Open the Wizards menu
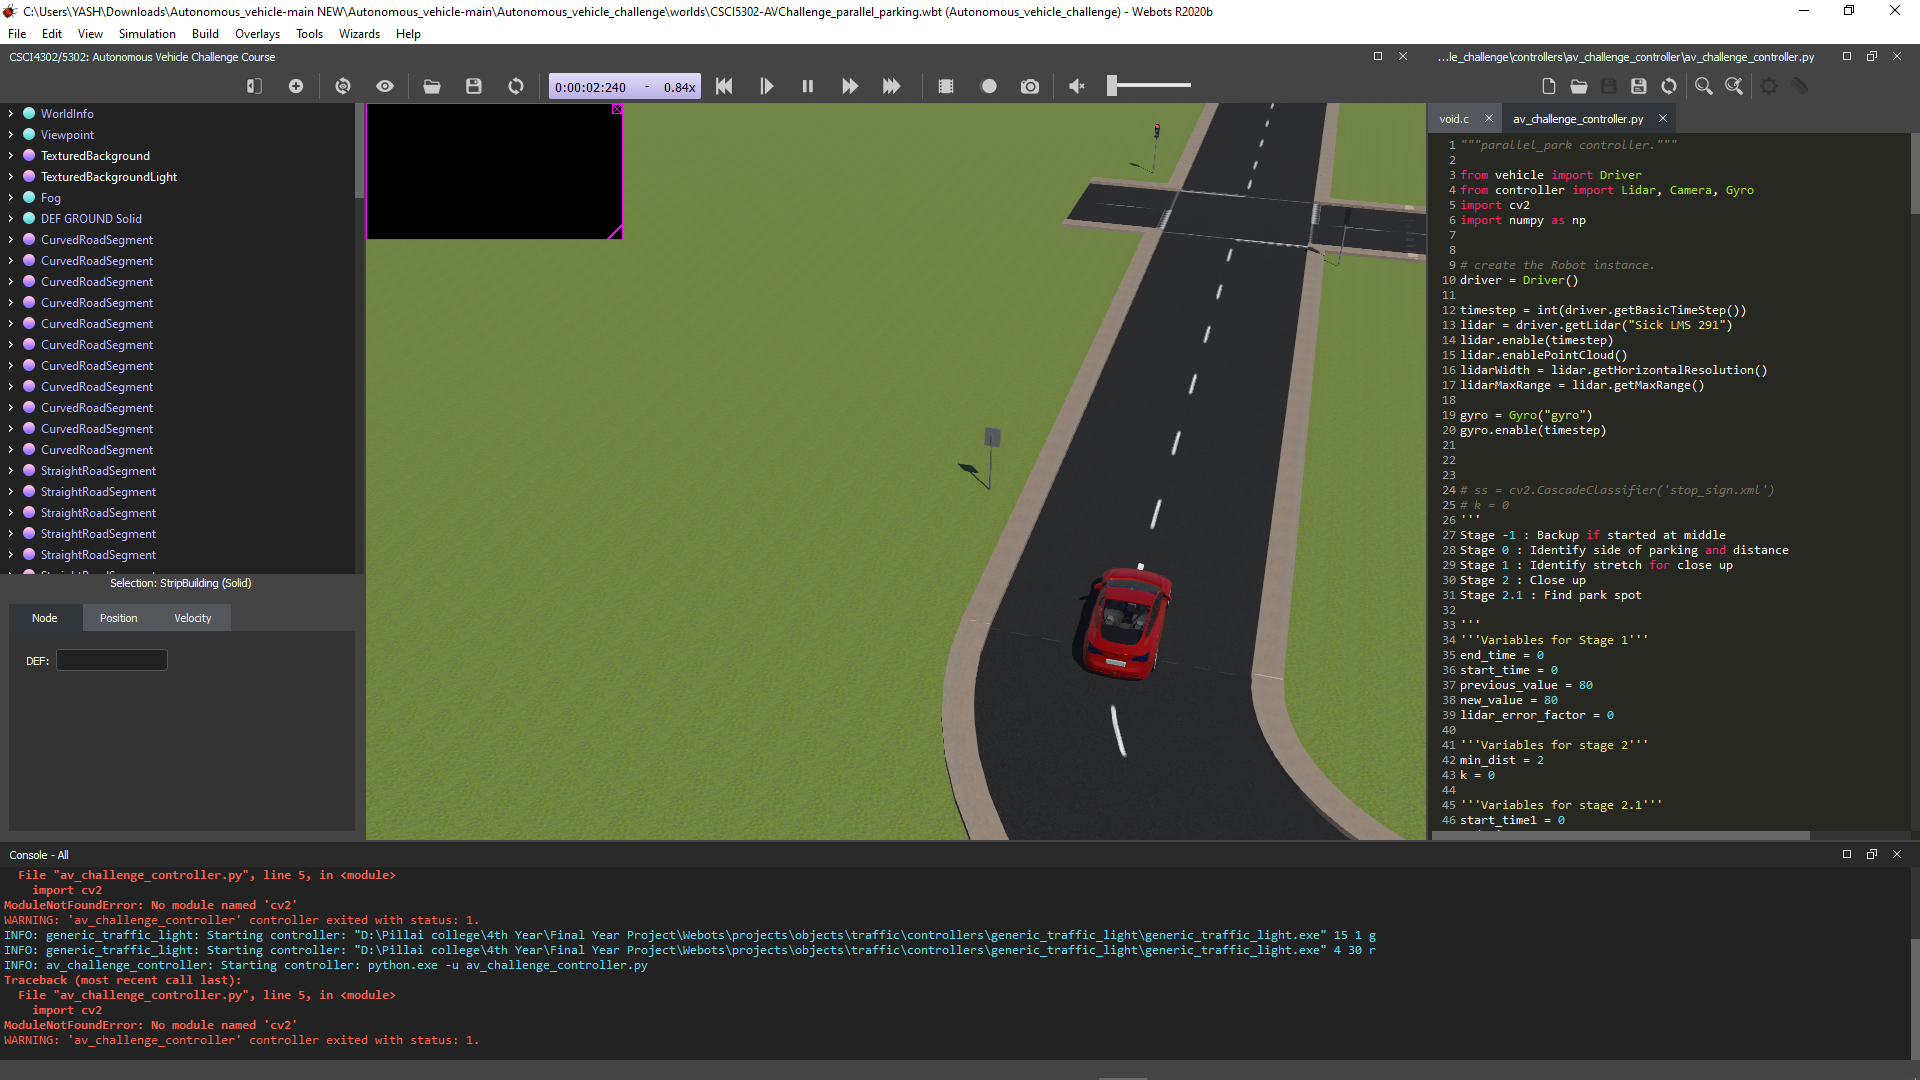The width and height of the screenshot is (1920, 1080). (359, 34)
